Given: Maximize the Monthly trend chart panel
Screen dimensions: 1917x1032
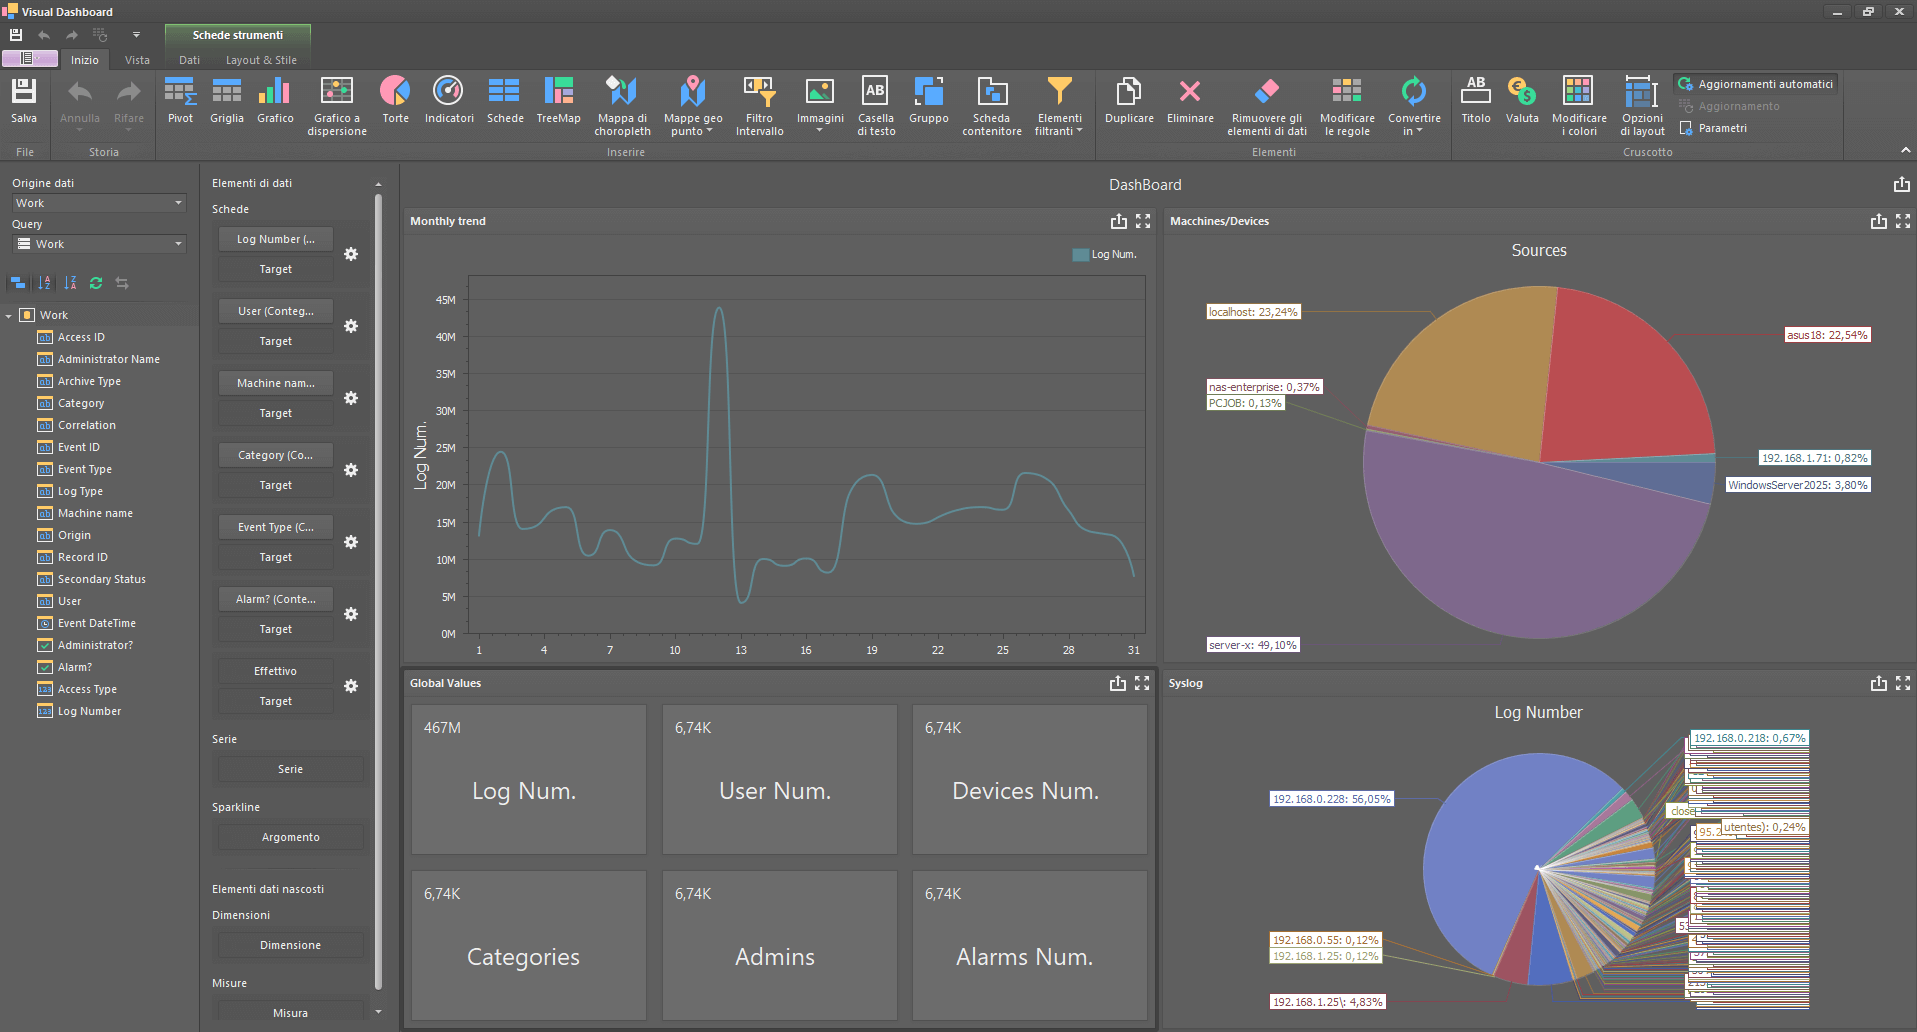Looking at the screenshot, I should (1143, 221).
